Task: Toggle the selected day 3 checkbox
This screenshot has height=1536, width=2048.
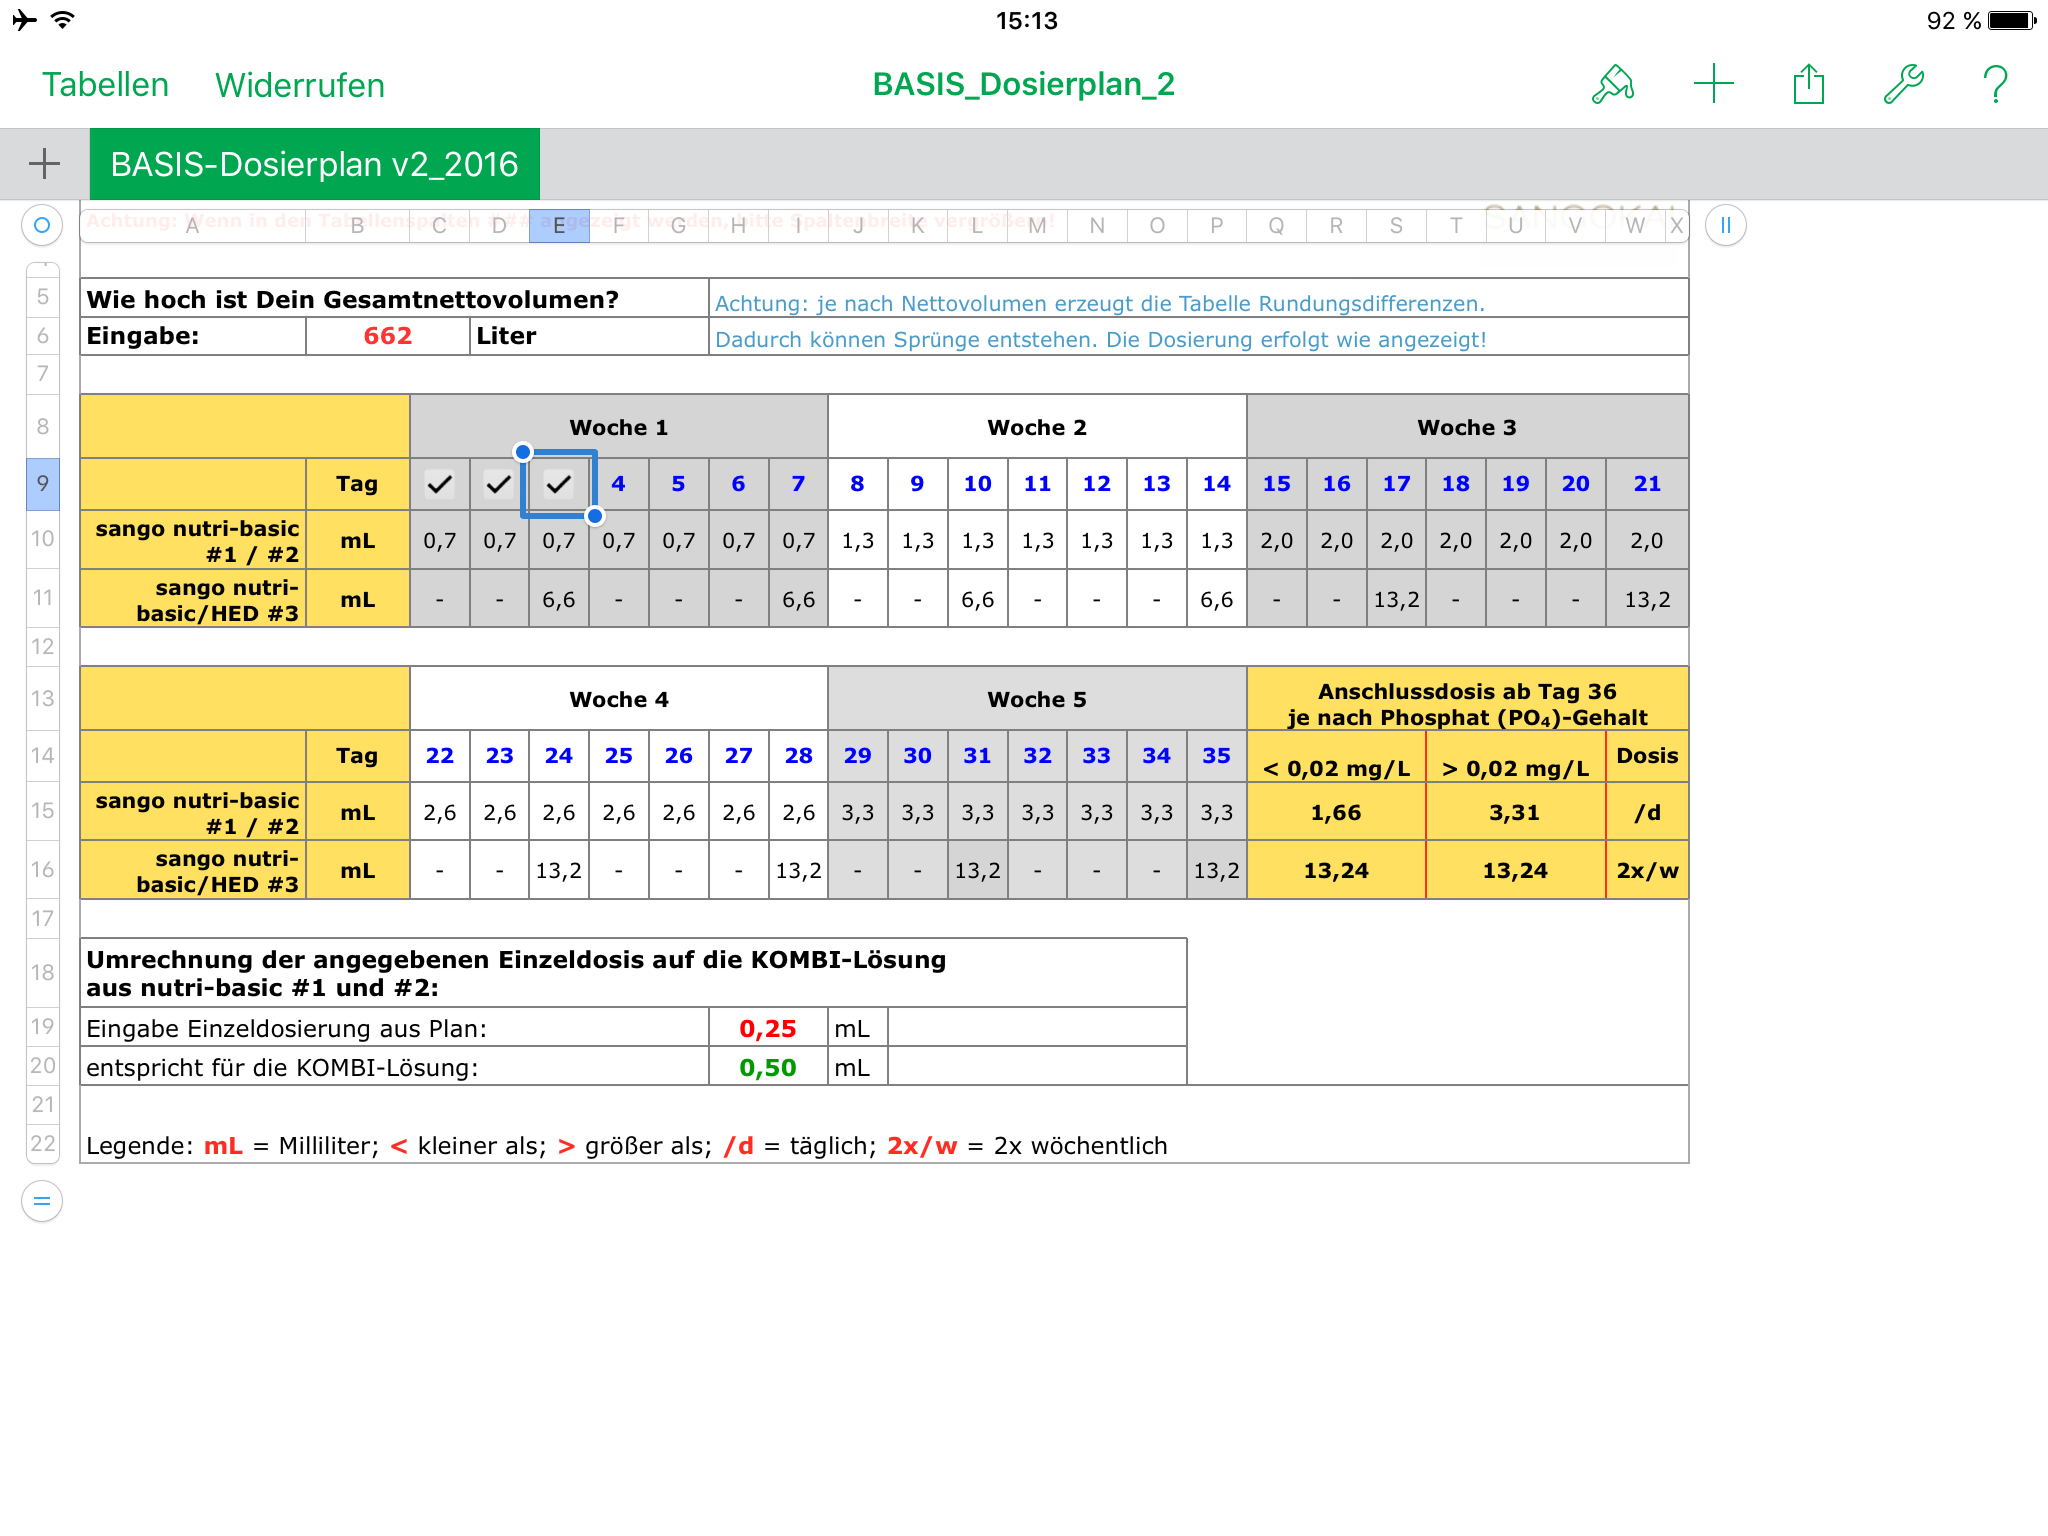Action: [x=559, y=485]
